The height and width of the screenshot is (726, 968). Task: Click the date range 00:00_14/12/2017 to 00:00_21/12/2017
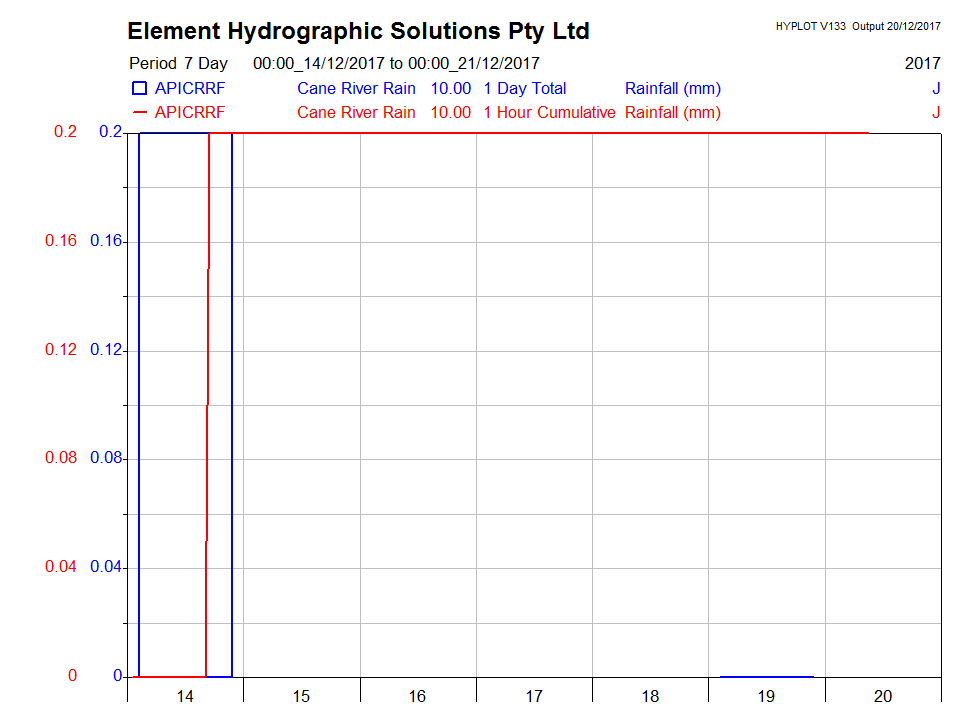point(396,63)
